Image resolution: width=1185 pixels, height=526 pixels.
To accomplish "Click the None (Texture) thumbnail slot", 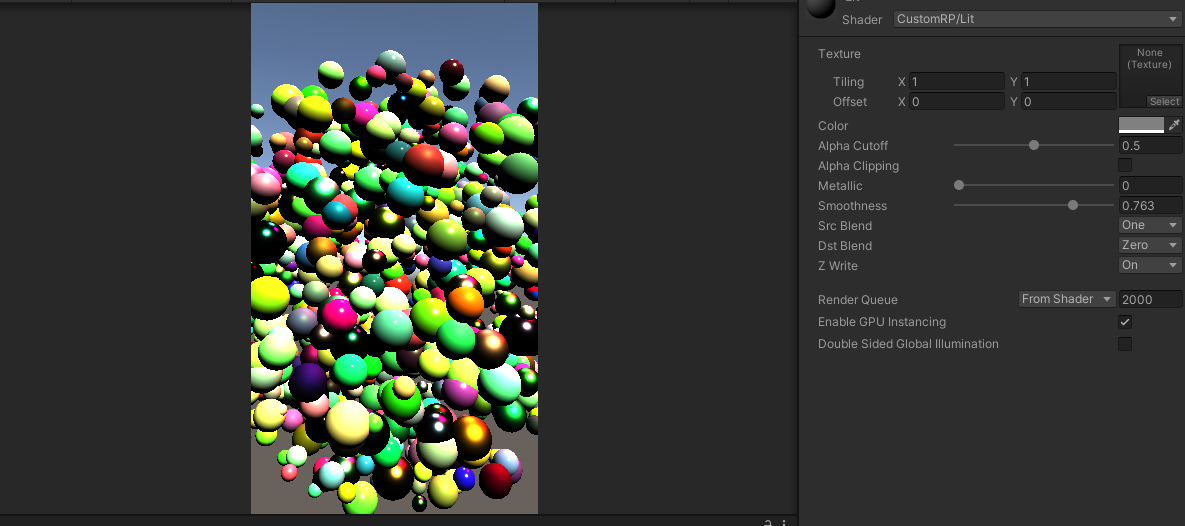I will [1150, 68].
